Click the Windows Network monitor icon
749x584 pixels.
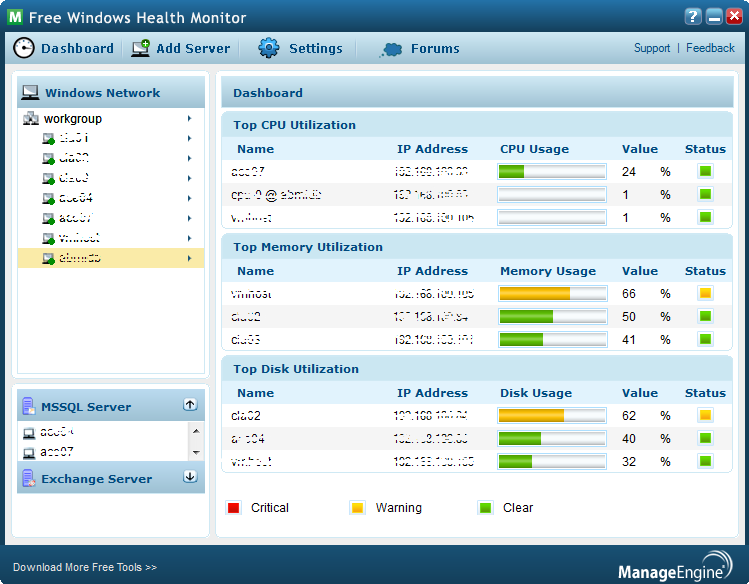point(30,93)
